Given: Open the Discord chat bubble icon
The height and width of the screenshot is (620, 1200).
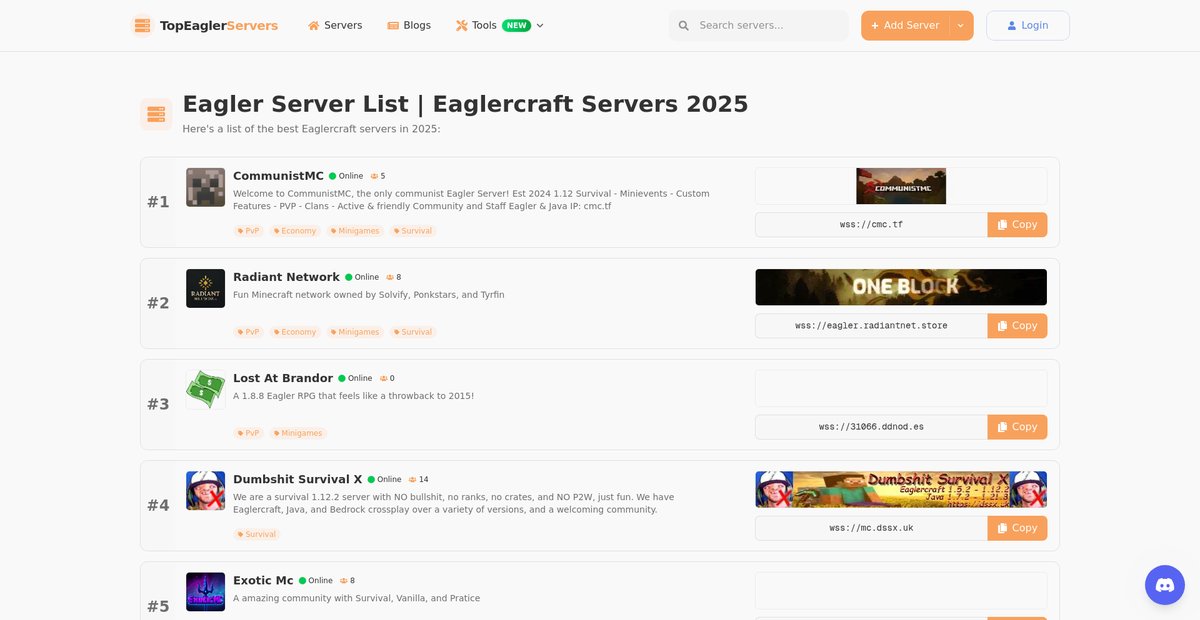Looking at the screenshot, I should point(1165,585).
